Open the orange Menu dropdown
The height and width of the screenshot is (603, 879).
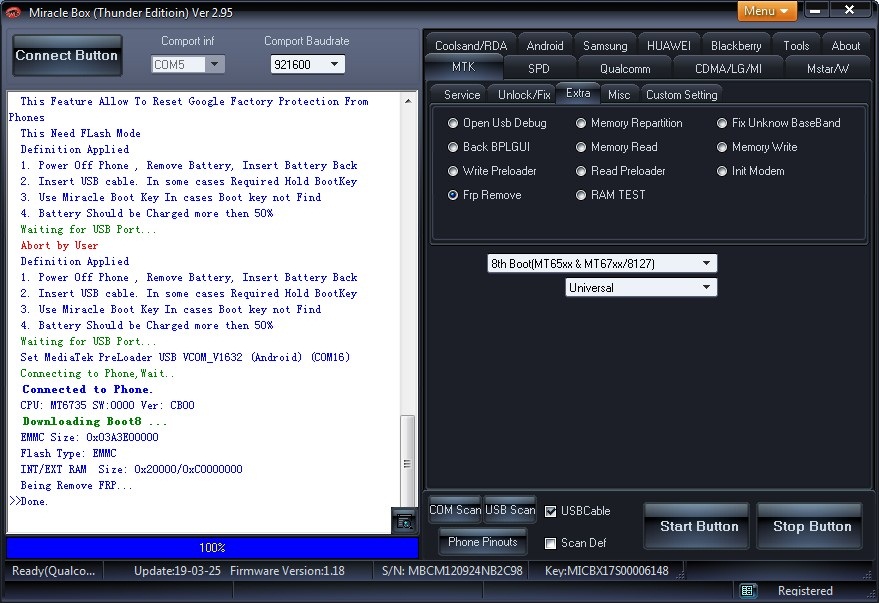(766, 11)
